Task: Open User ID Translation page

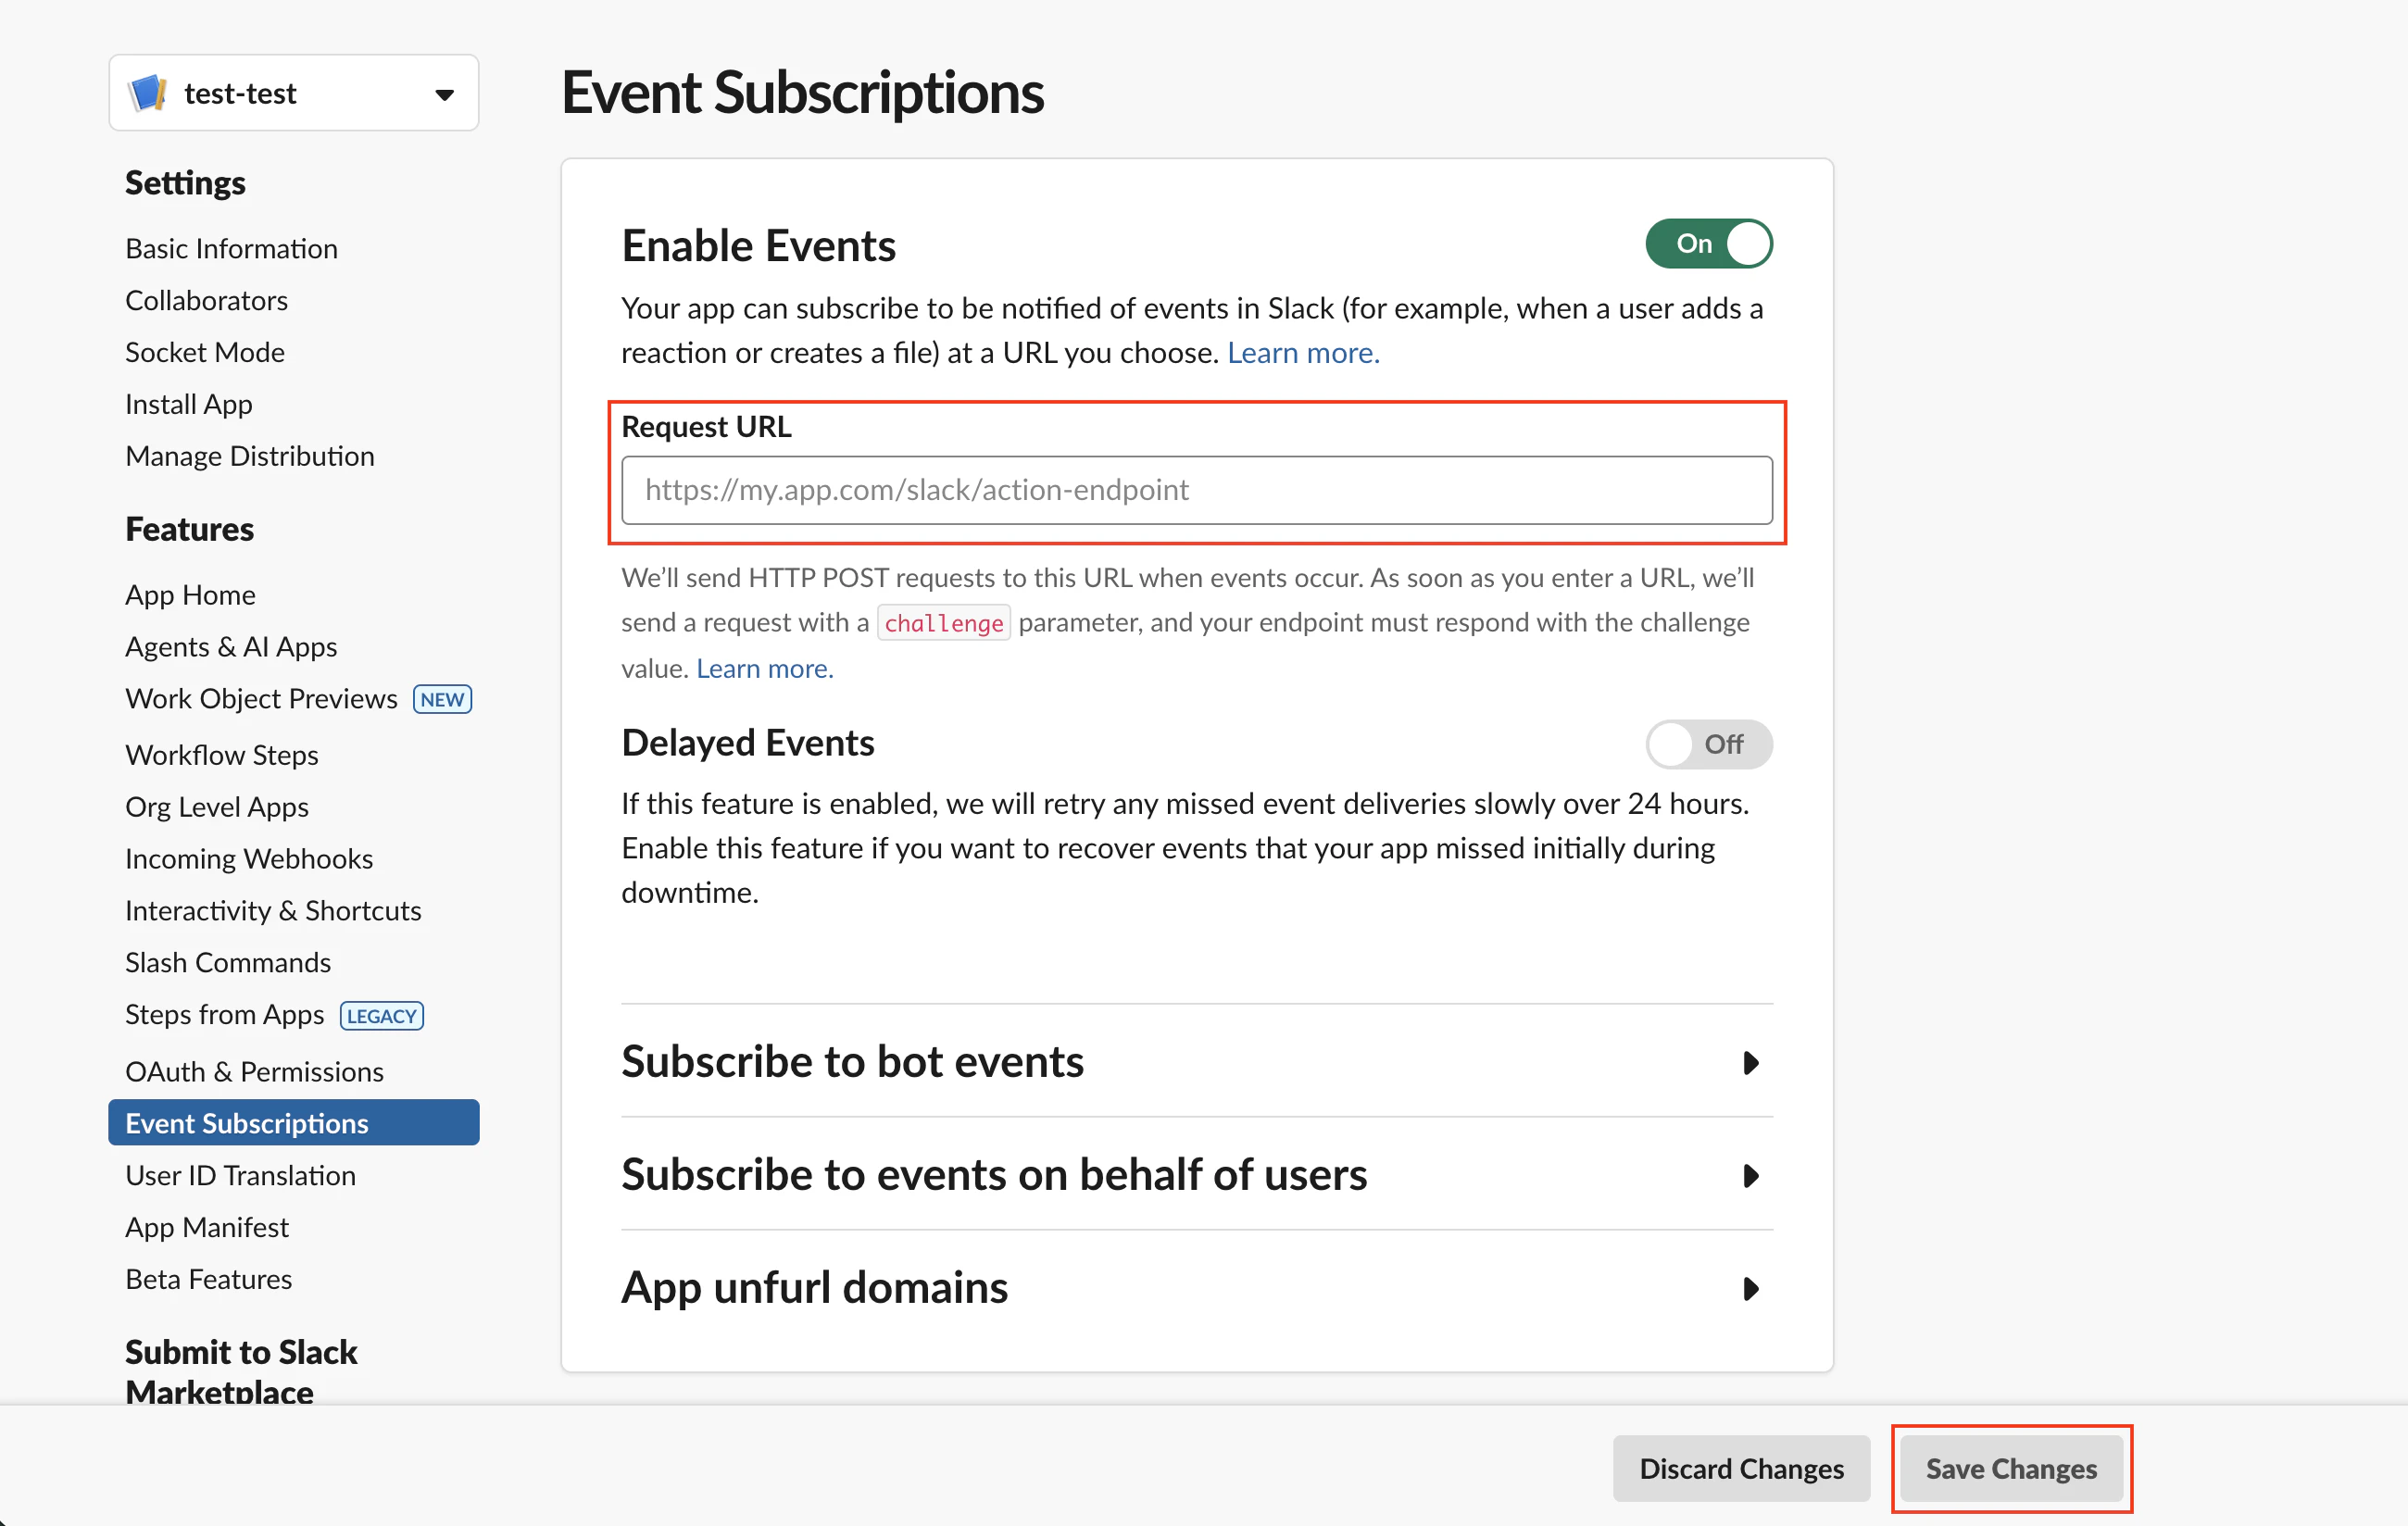Action: (240, 1176)
